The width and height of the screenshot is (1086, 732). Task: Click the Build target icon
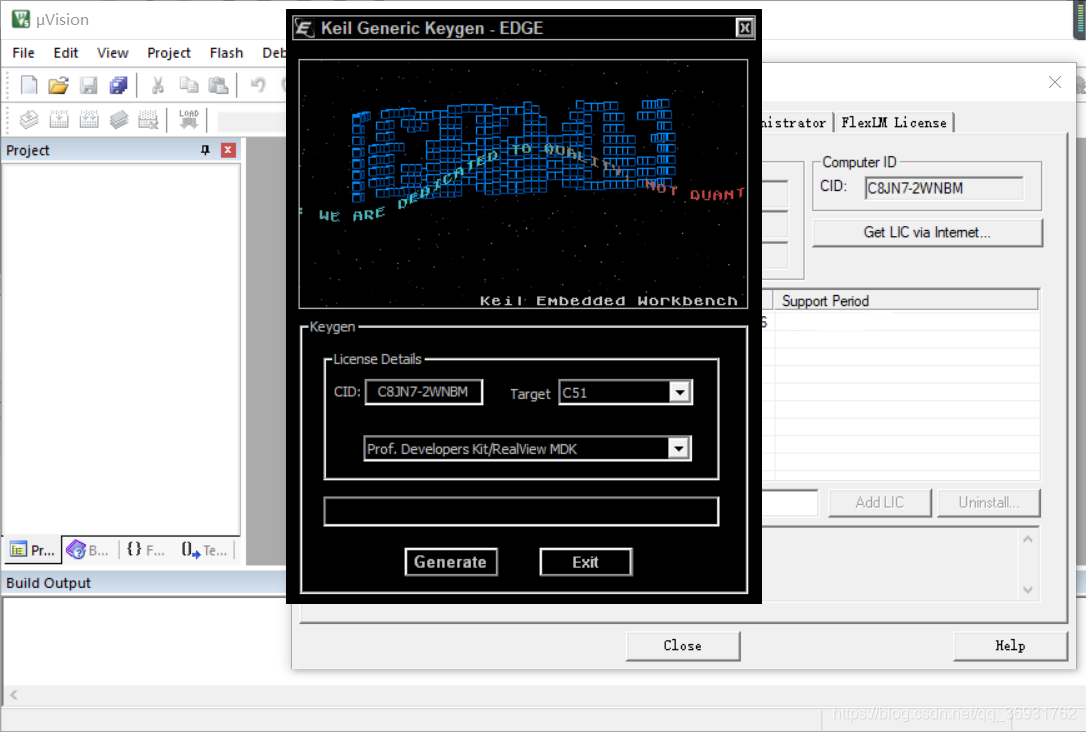coord(59,119)
